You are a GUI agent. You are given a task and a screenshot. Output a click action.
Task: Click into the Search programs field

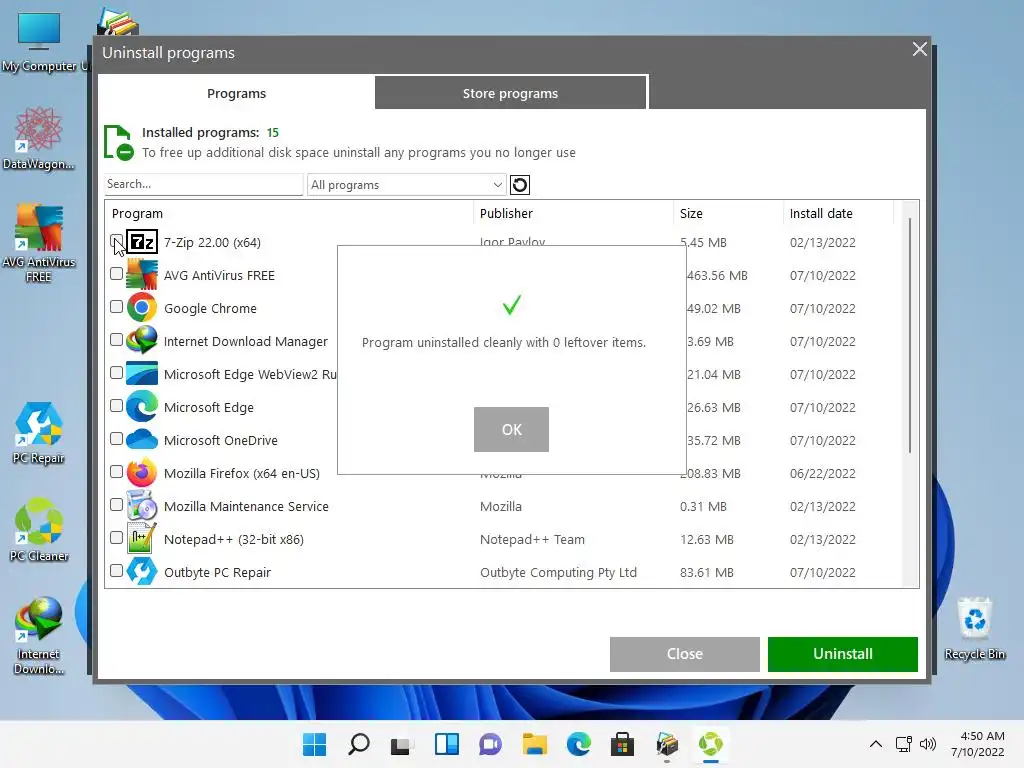204,184
